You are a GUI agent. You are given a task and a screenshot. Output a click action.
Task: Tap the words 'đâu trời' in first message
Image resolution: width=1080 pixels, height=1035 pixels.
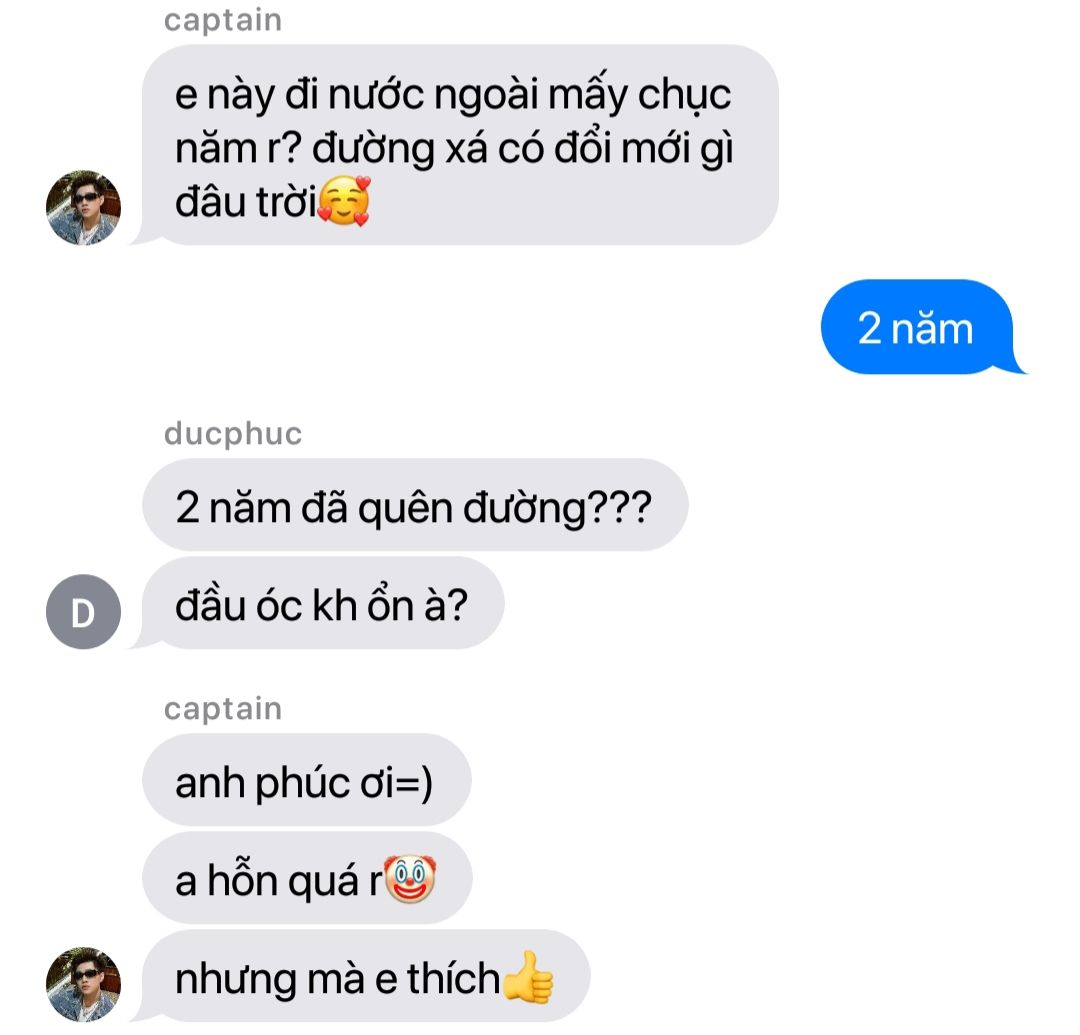pos(246,202)
